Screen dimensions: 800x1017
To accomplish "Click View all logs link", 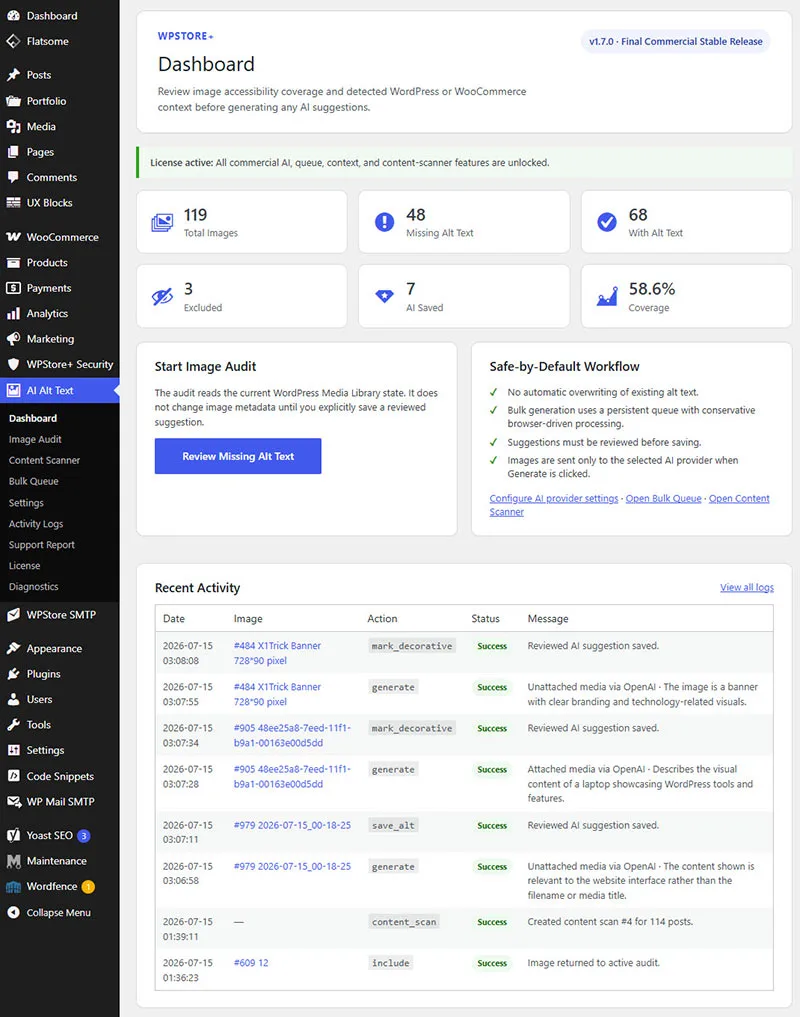I will 747,587.
